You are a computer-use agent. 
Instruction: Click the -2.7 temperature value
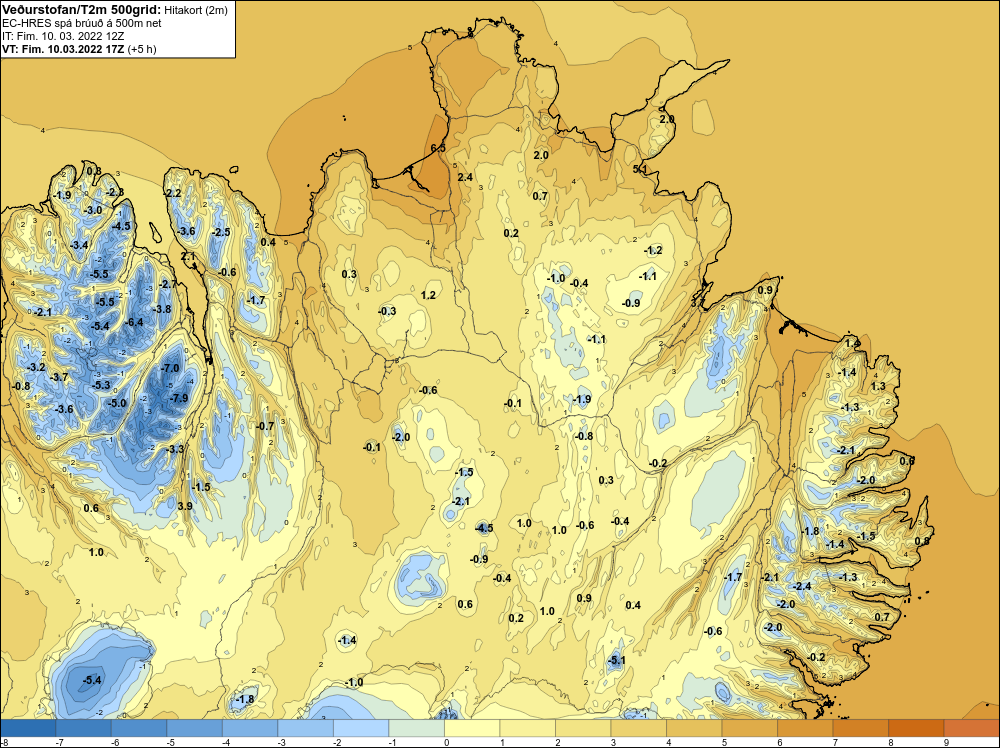click(166, 284)
